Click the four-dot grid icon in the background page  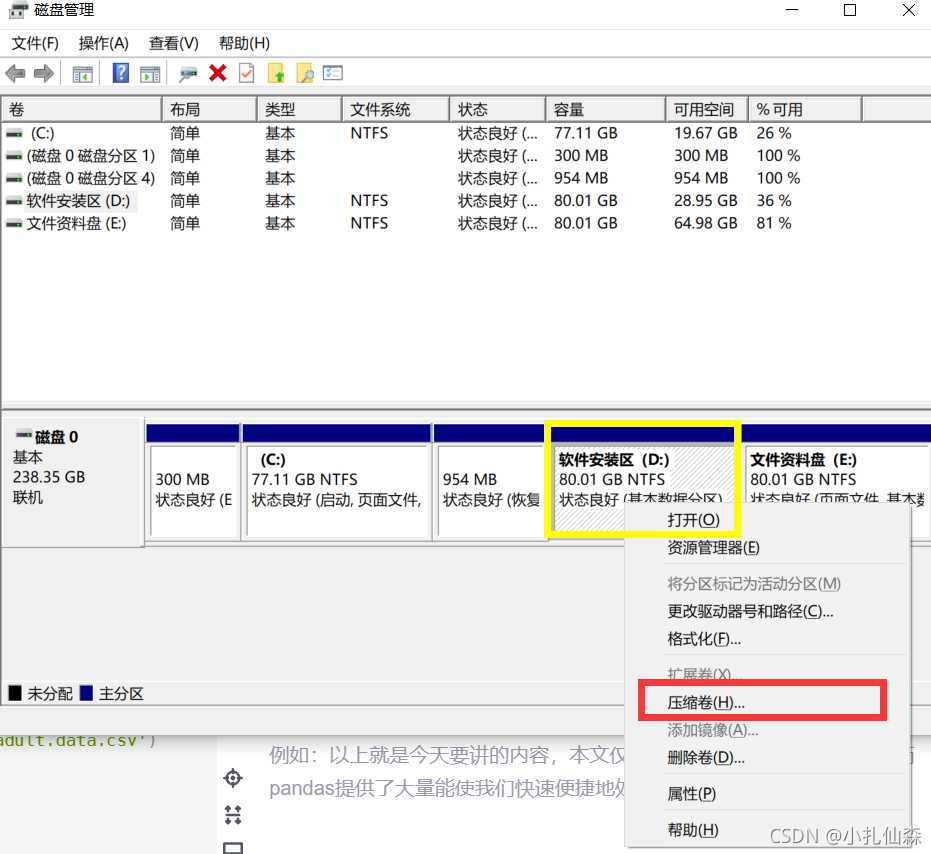(x=233, y=815)
